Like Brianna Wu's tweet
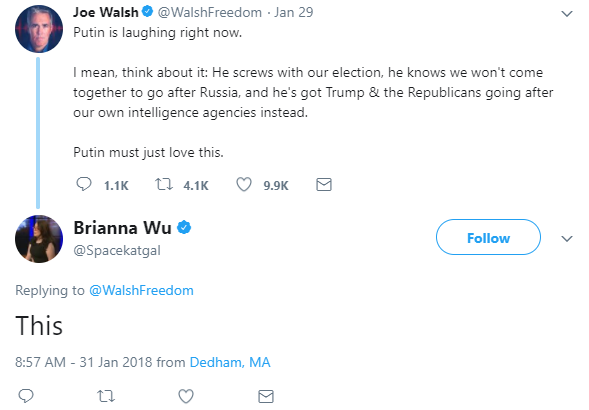 (x=186, y=396)
